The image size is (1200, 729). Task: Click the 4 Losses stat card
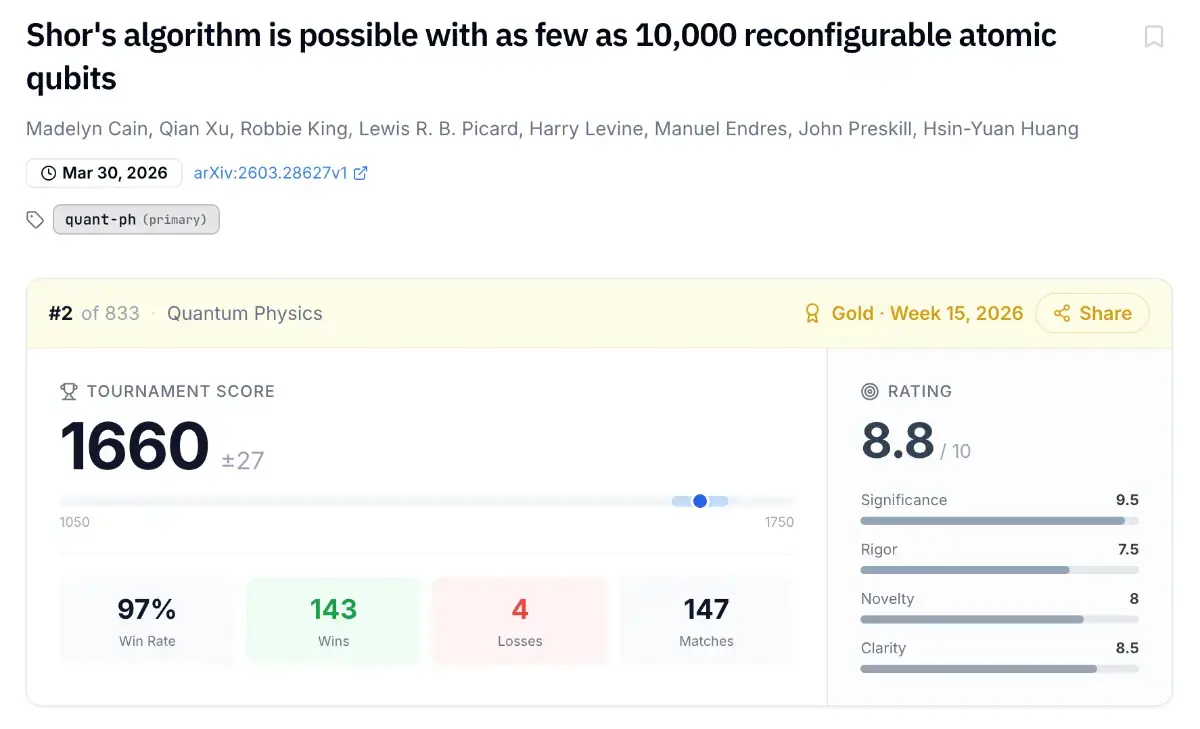(520, 621)
